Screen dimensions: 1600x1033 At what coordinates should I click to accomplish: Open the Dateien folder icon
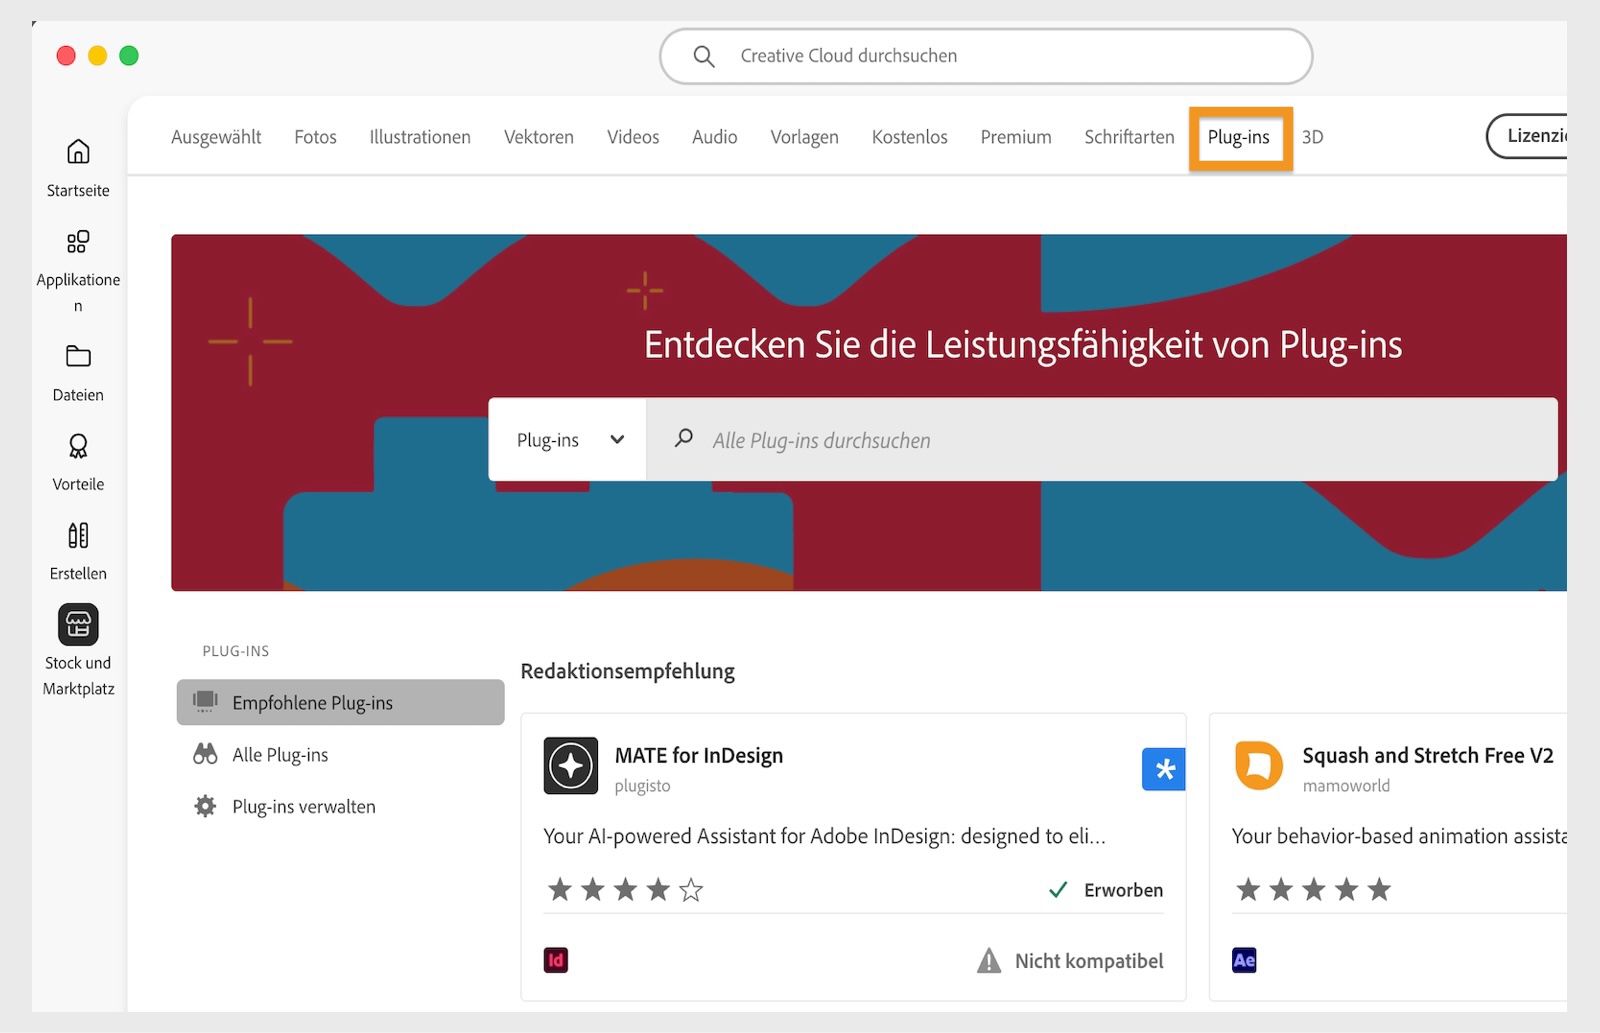[x=78, y=357]
